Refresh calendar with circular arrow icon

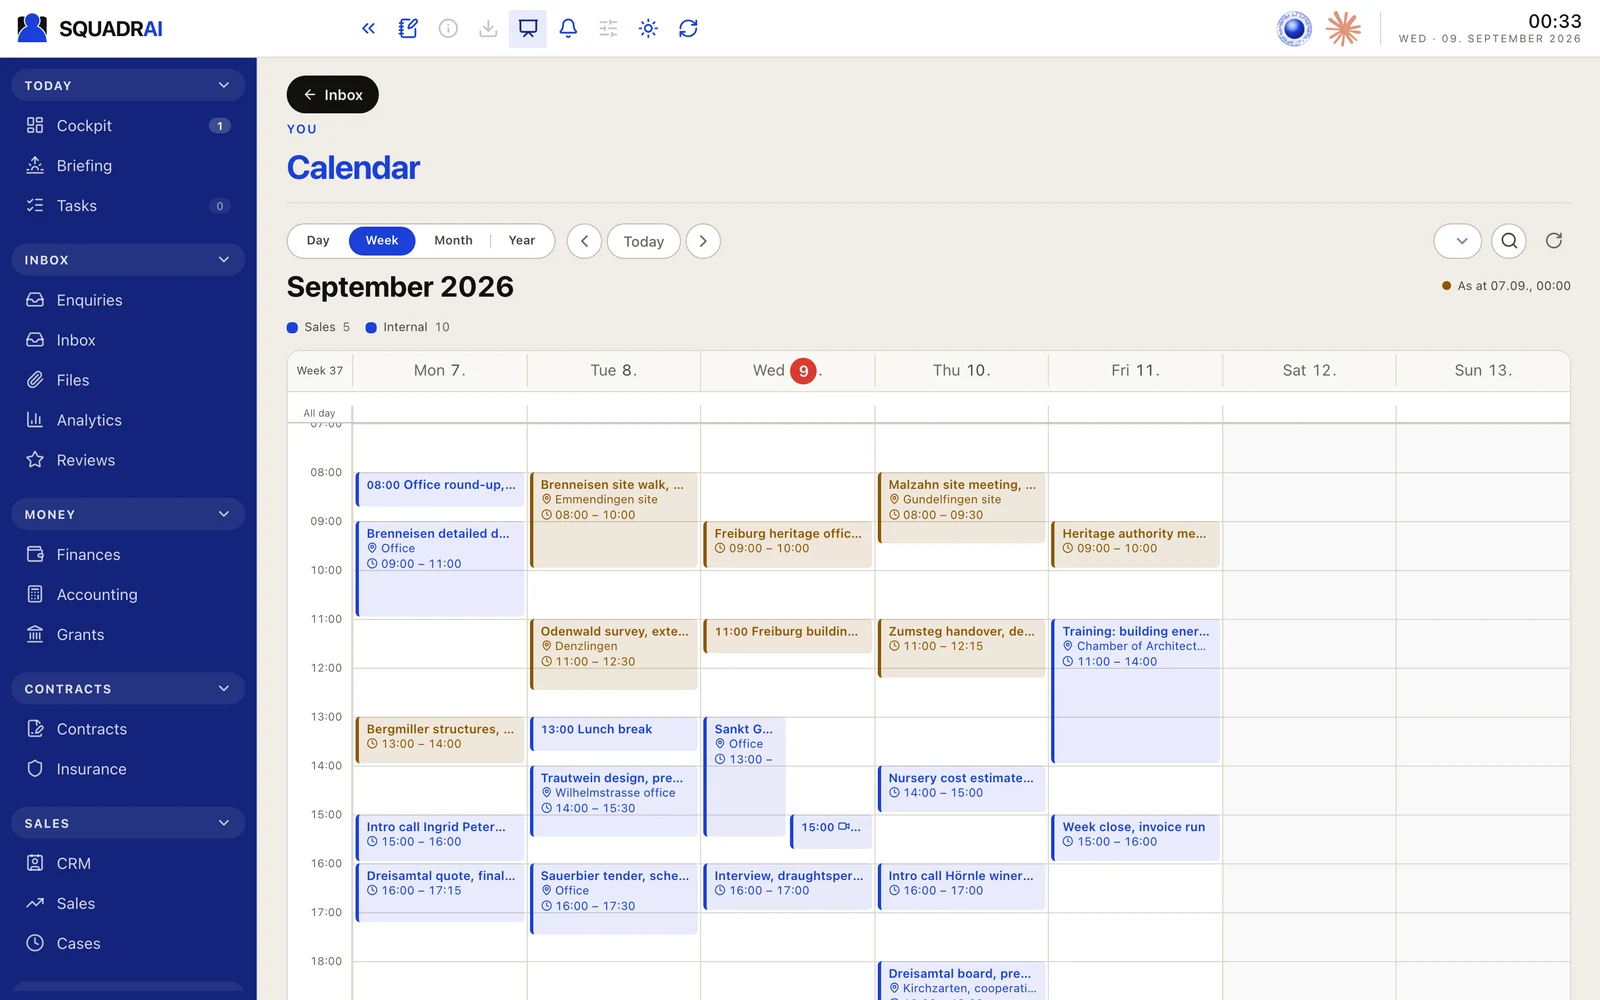tap(1554, 241)
